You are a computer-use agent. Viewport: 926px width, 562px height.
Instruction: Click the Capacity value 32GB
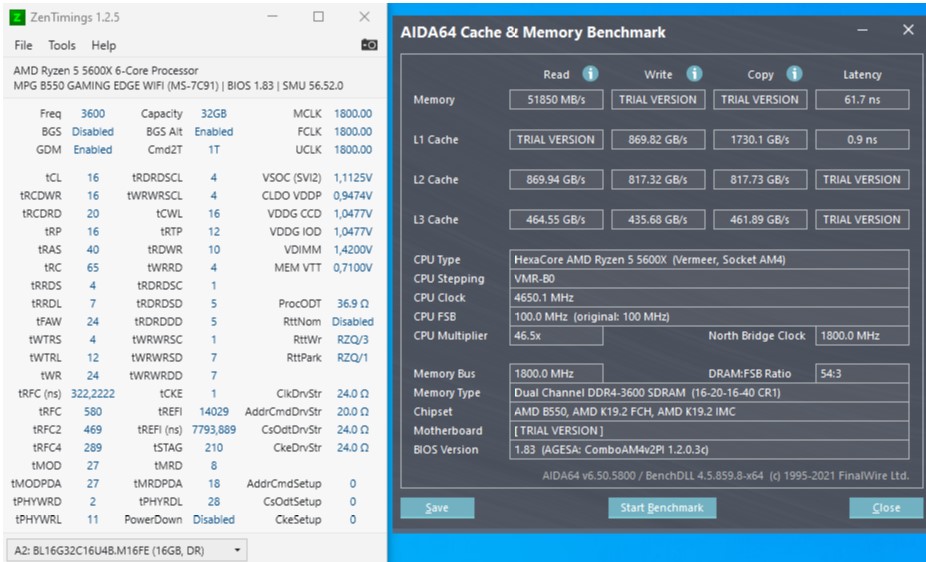214,114
